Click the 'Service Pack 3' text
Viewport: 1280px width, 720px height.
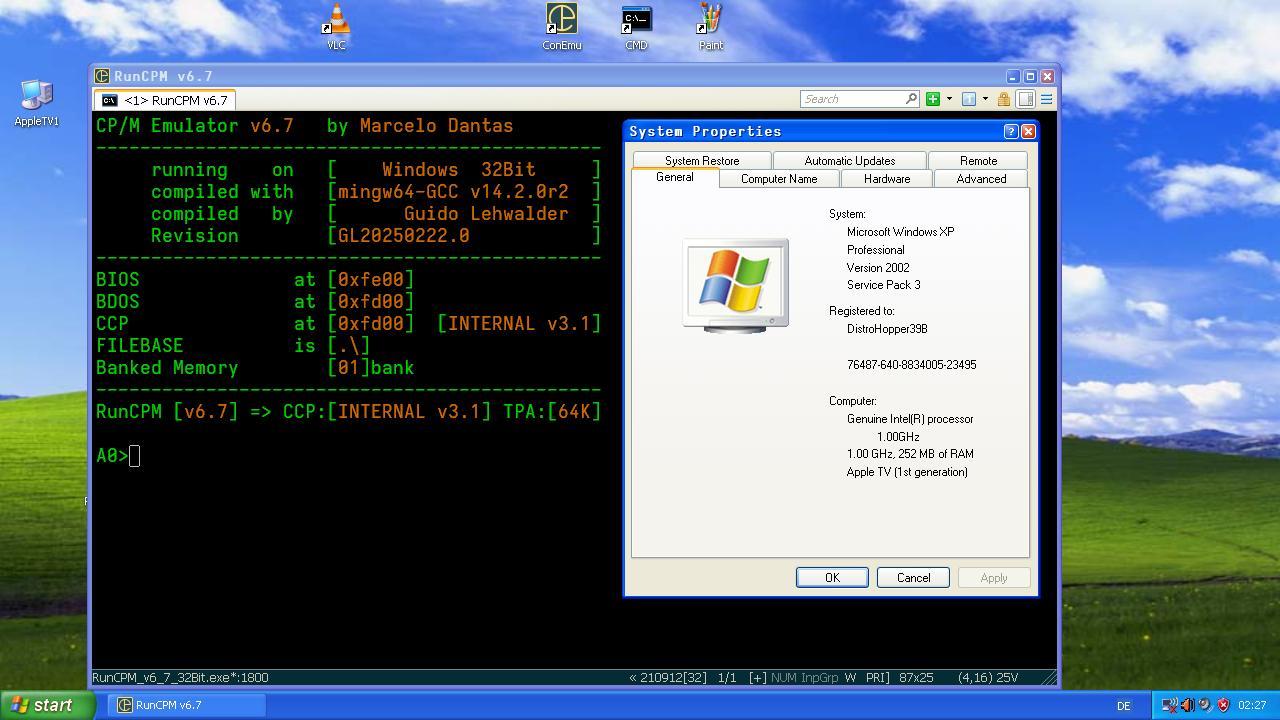[883, 285]
